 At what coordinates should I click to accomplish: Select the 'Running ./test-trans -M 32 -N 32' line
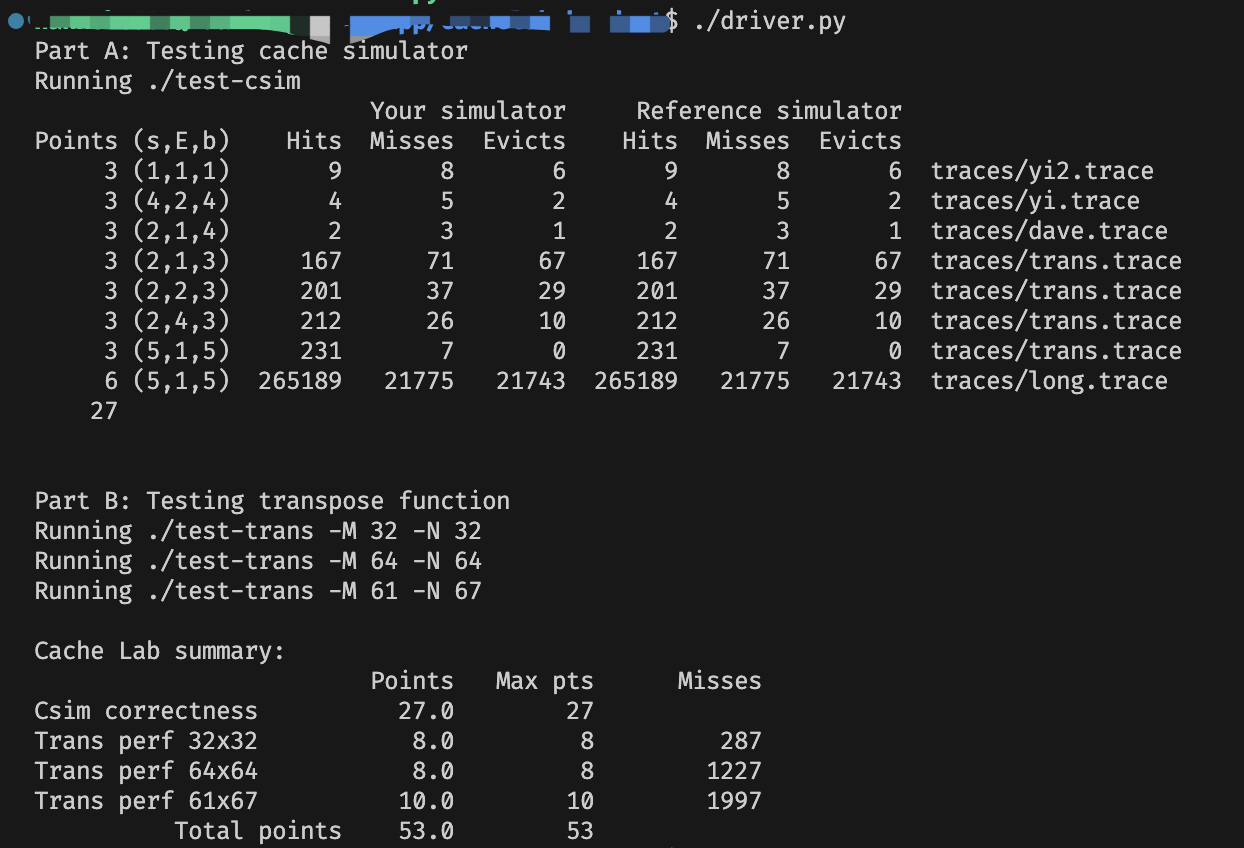pyautogui.click(x=258, y=531)
